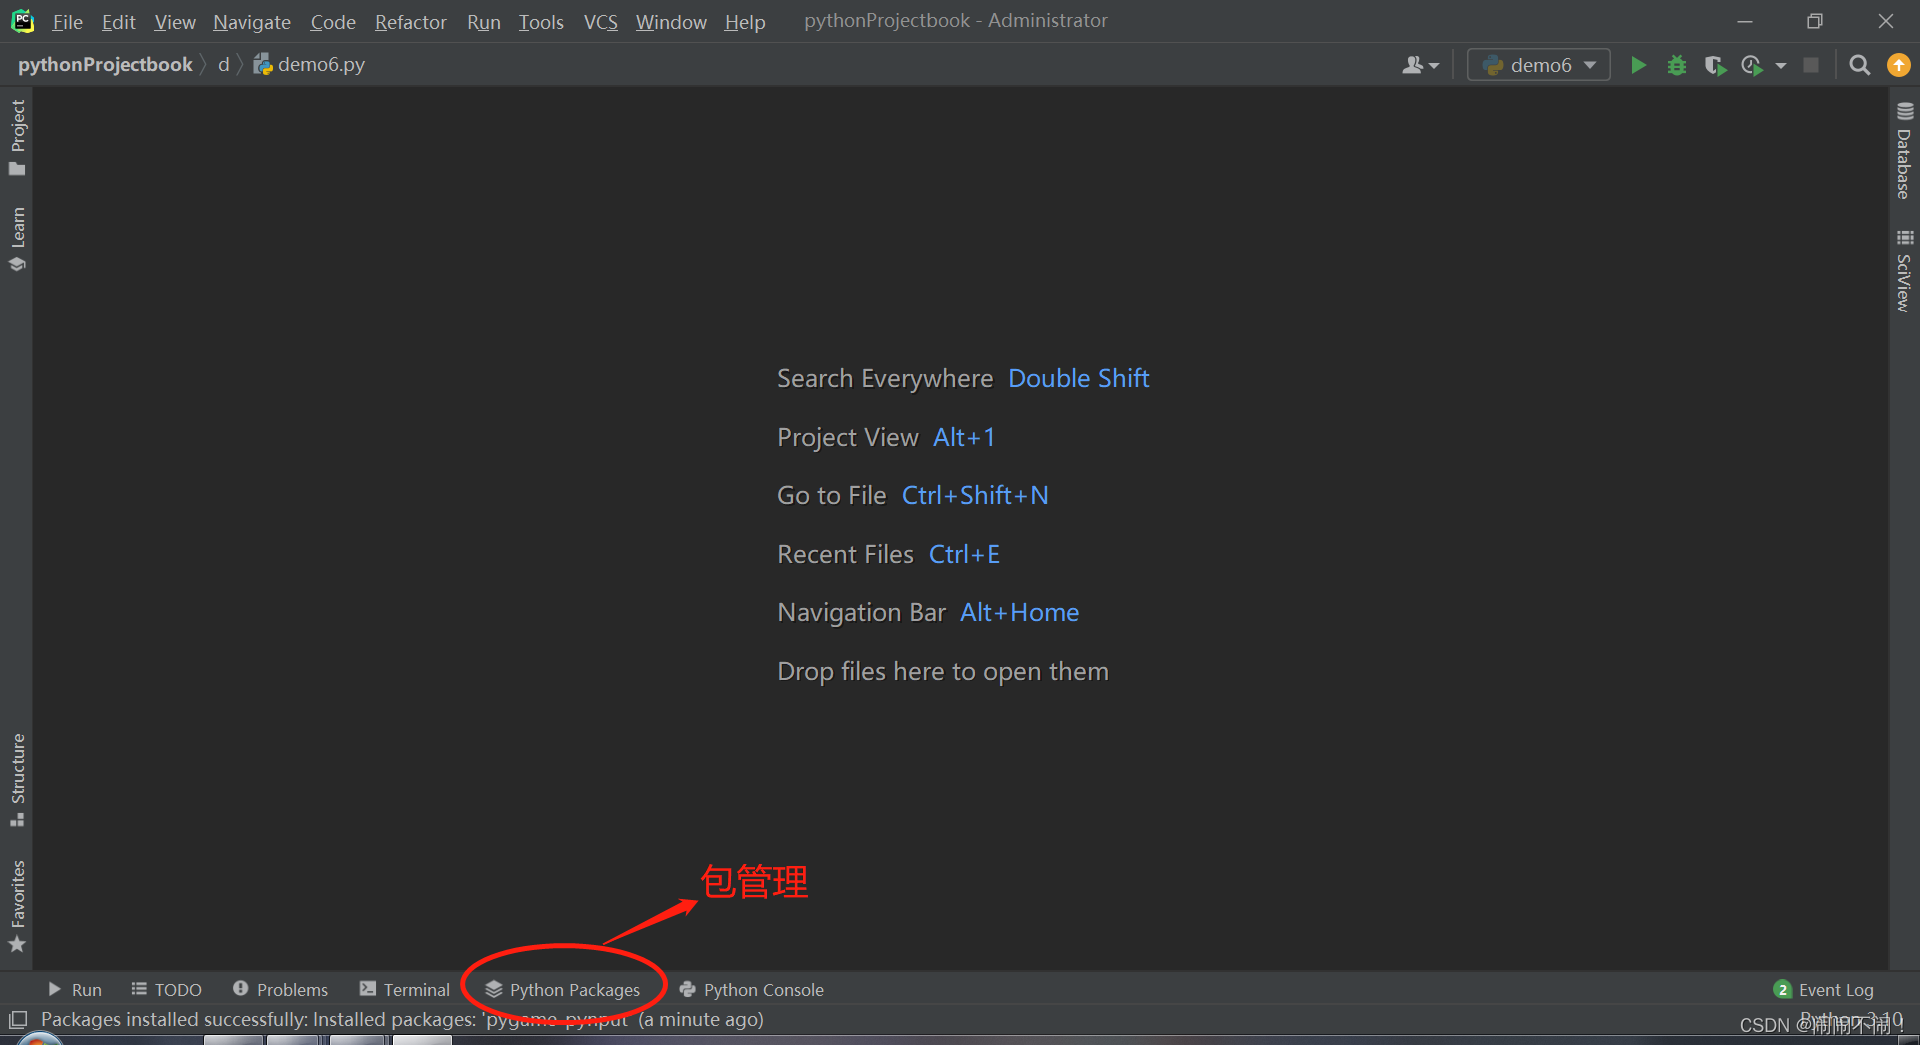Open the Database side panel
1920x1045 pixels.
click(1904, 150)
